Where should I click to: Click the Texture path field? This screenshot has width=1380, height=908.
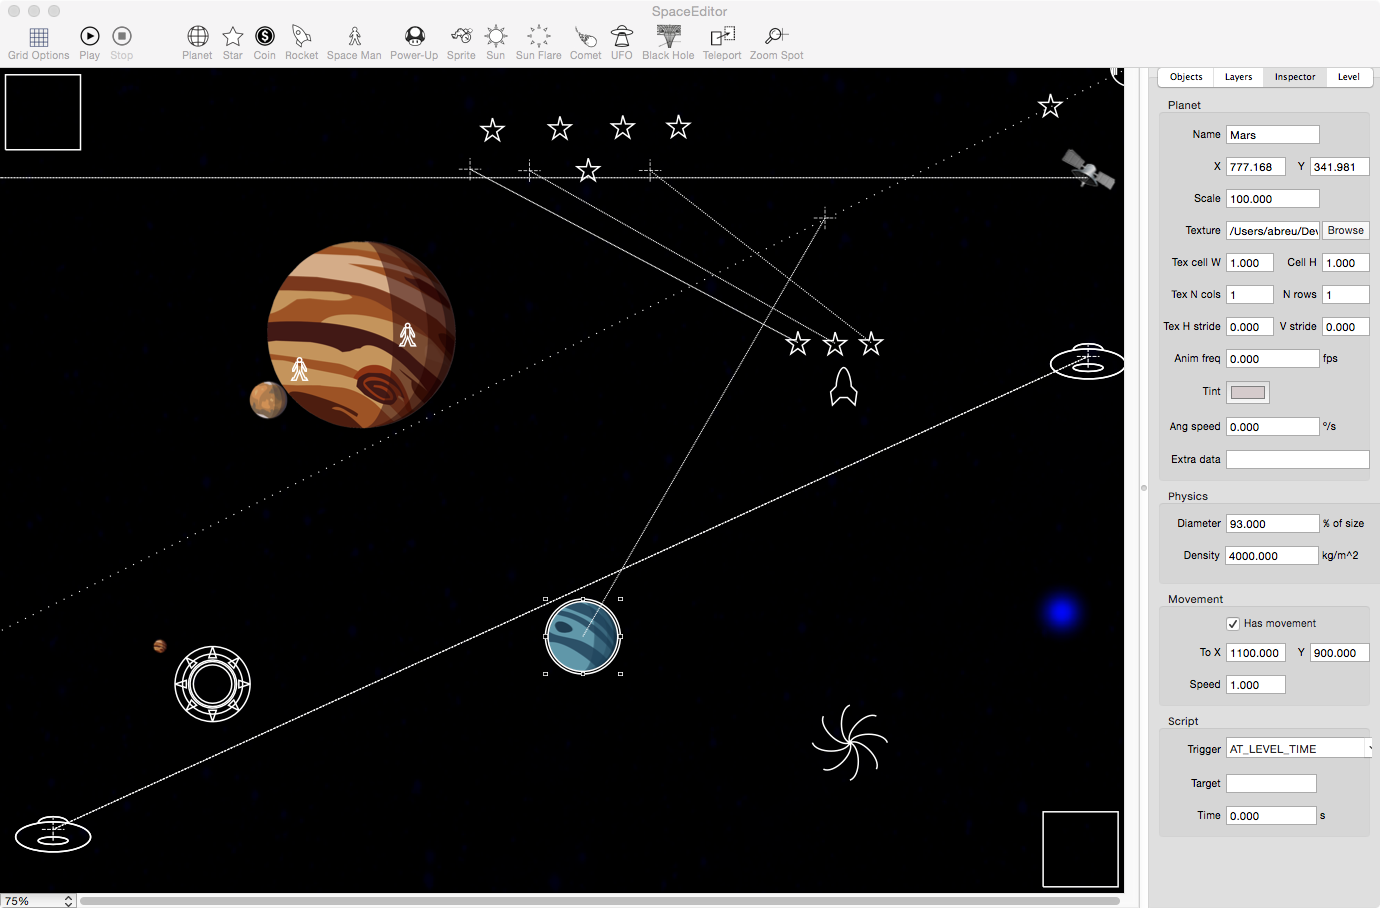click(1273, 231)
